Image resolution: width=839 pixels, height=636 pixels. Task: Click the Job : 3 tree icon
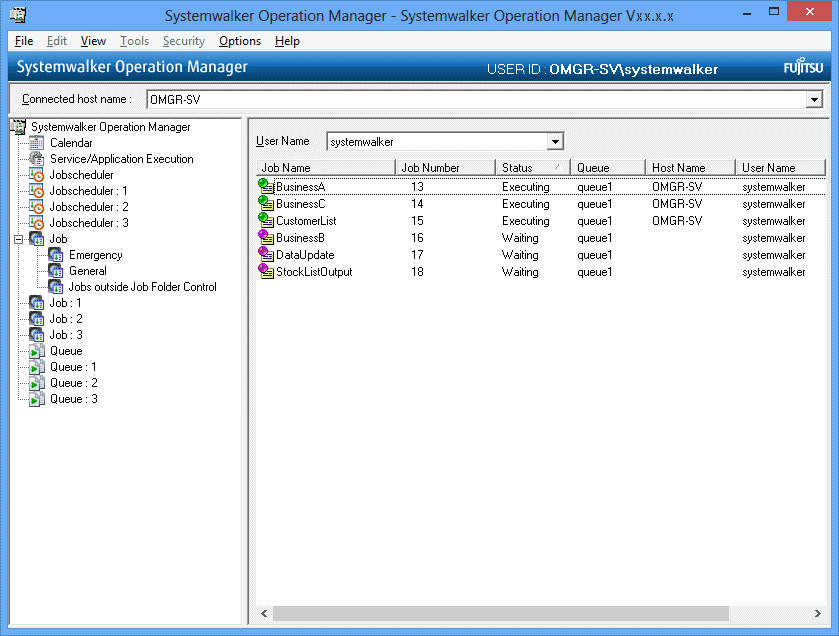coord(37,335)
